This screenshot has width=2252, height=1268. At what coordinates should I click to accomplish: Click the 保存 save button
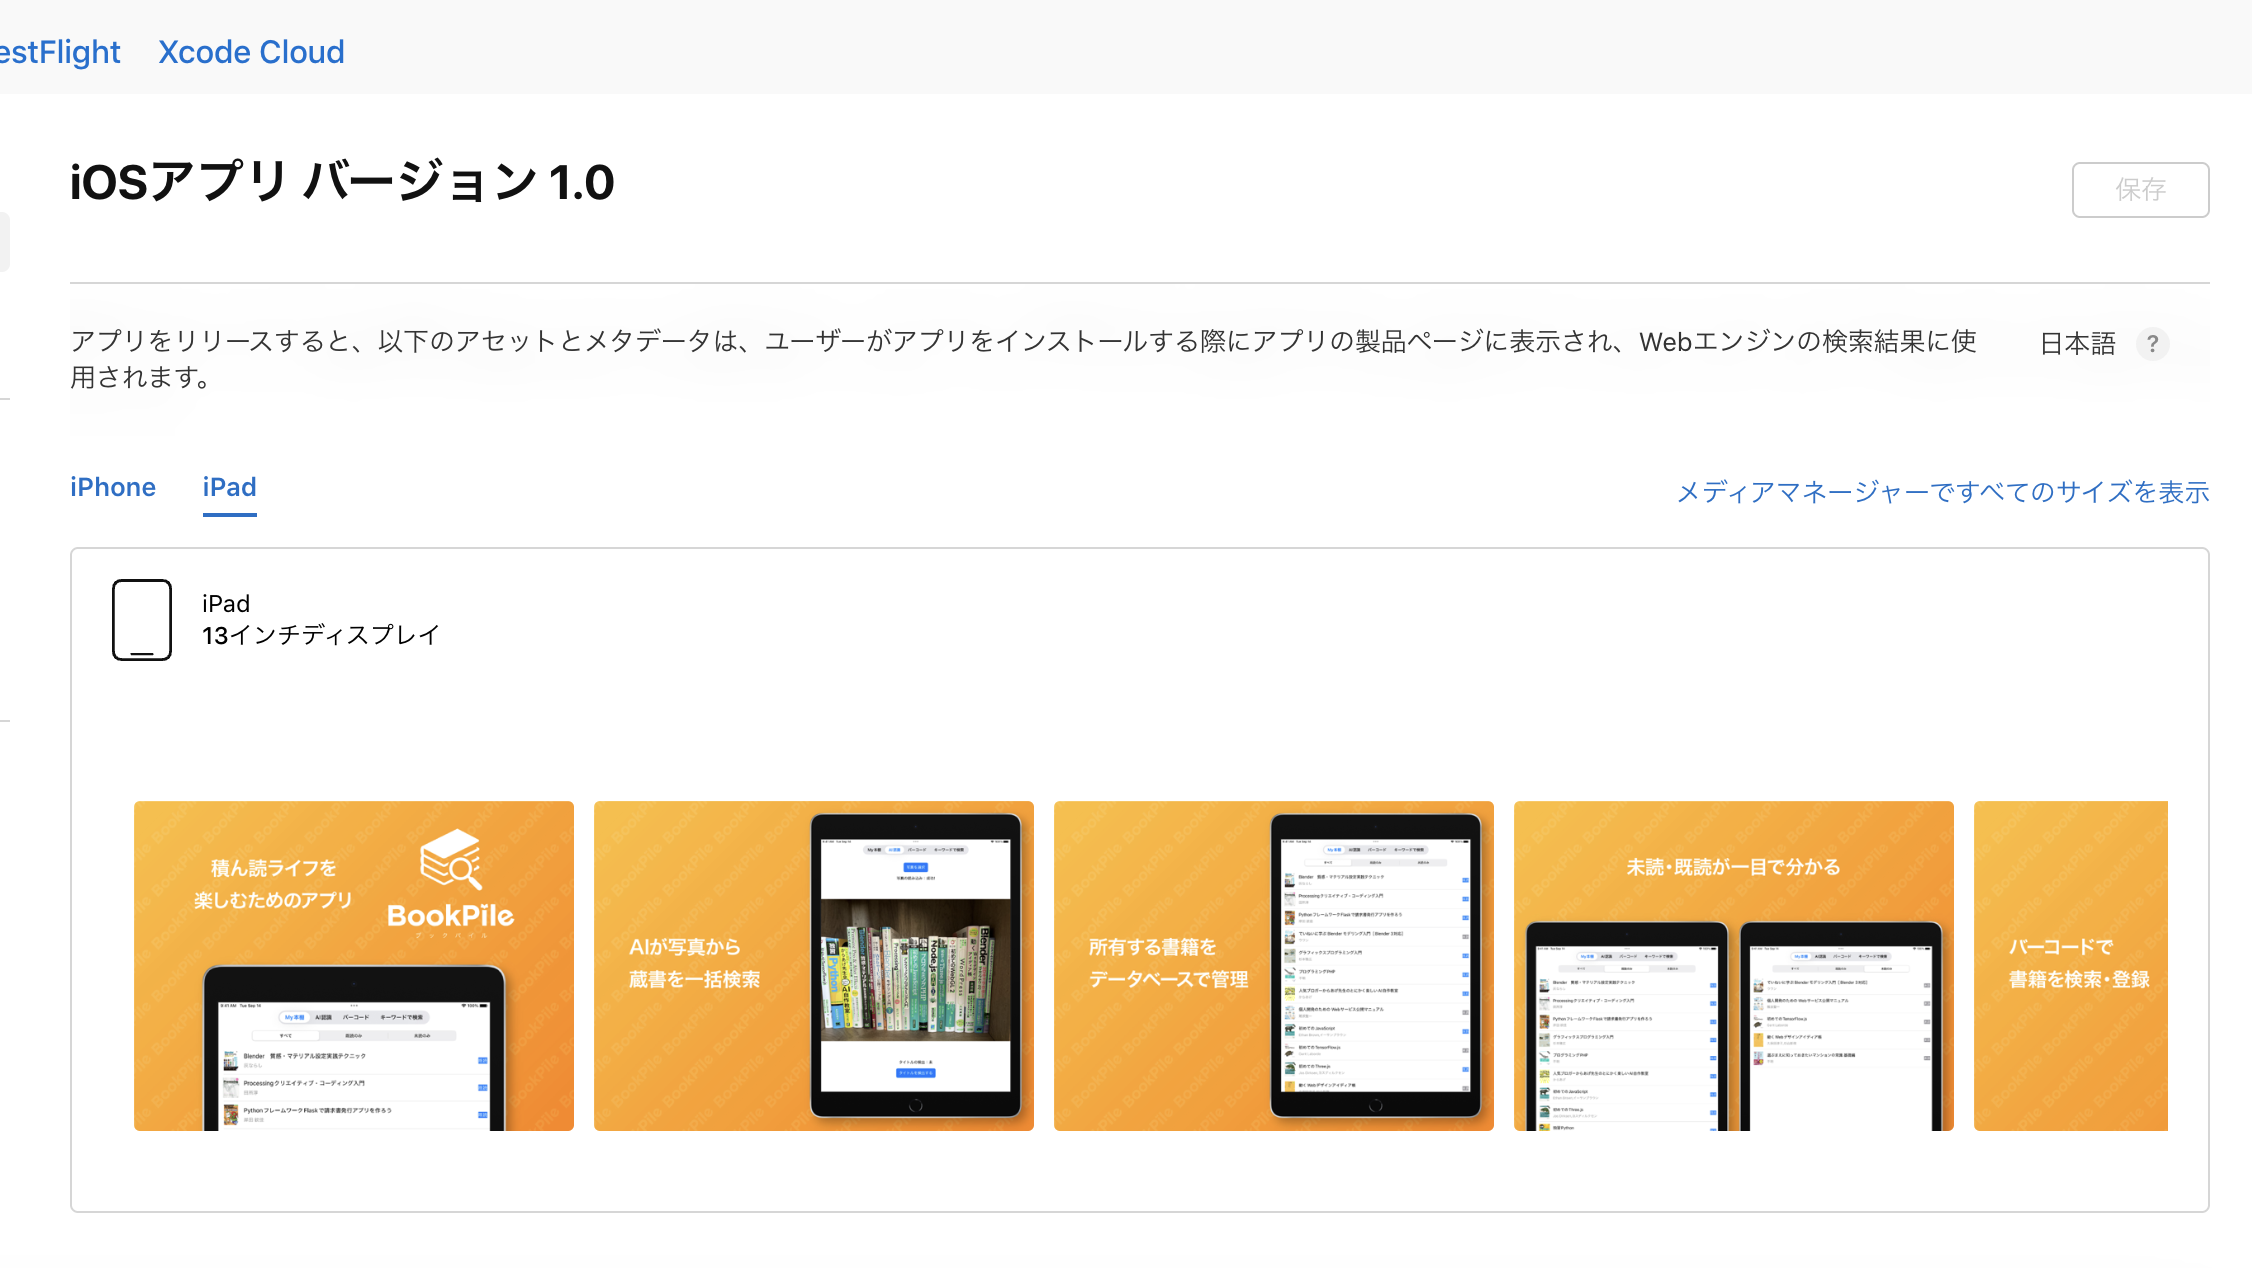pos(2139,189)
